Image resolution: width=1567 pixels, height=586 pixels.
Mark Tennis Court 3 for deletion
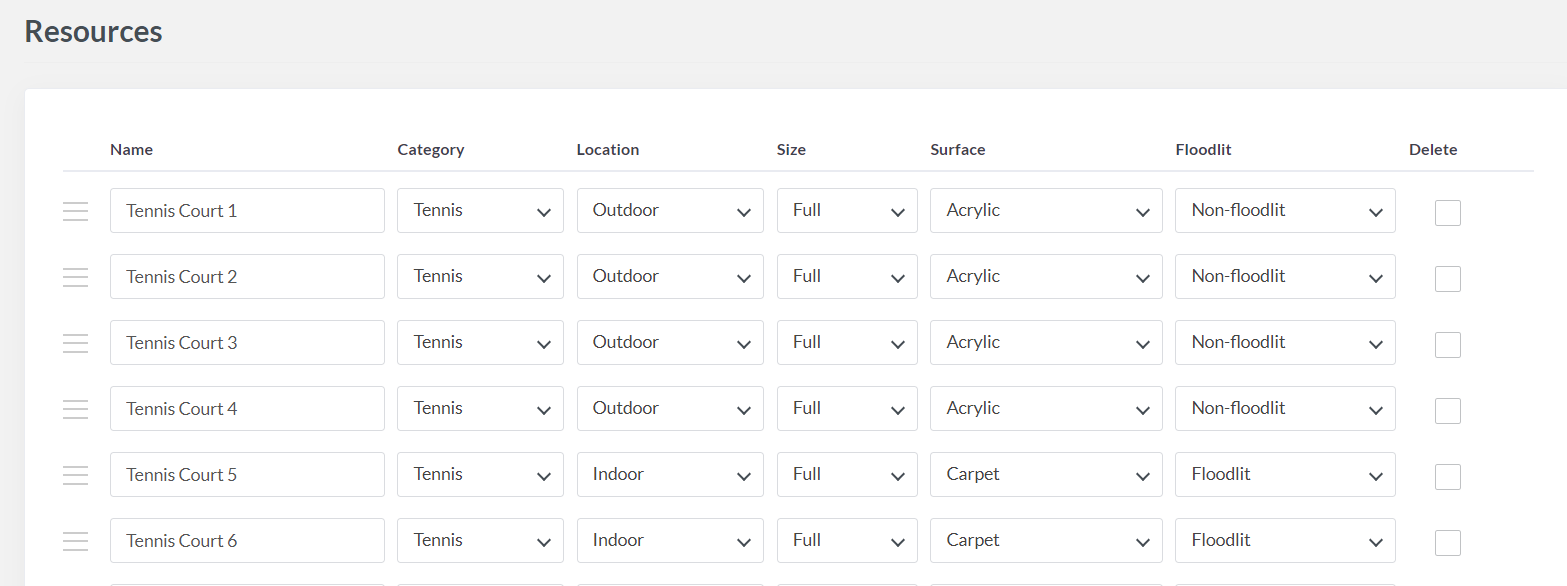(1447, 344)
